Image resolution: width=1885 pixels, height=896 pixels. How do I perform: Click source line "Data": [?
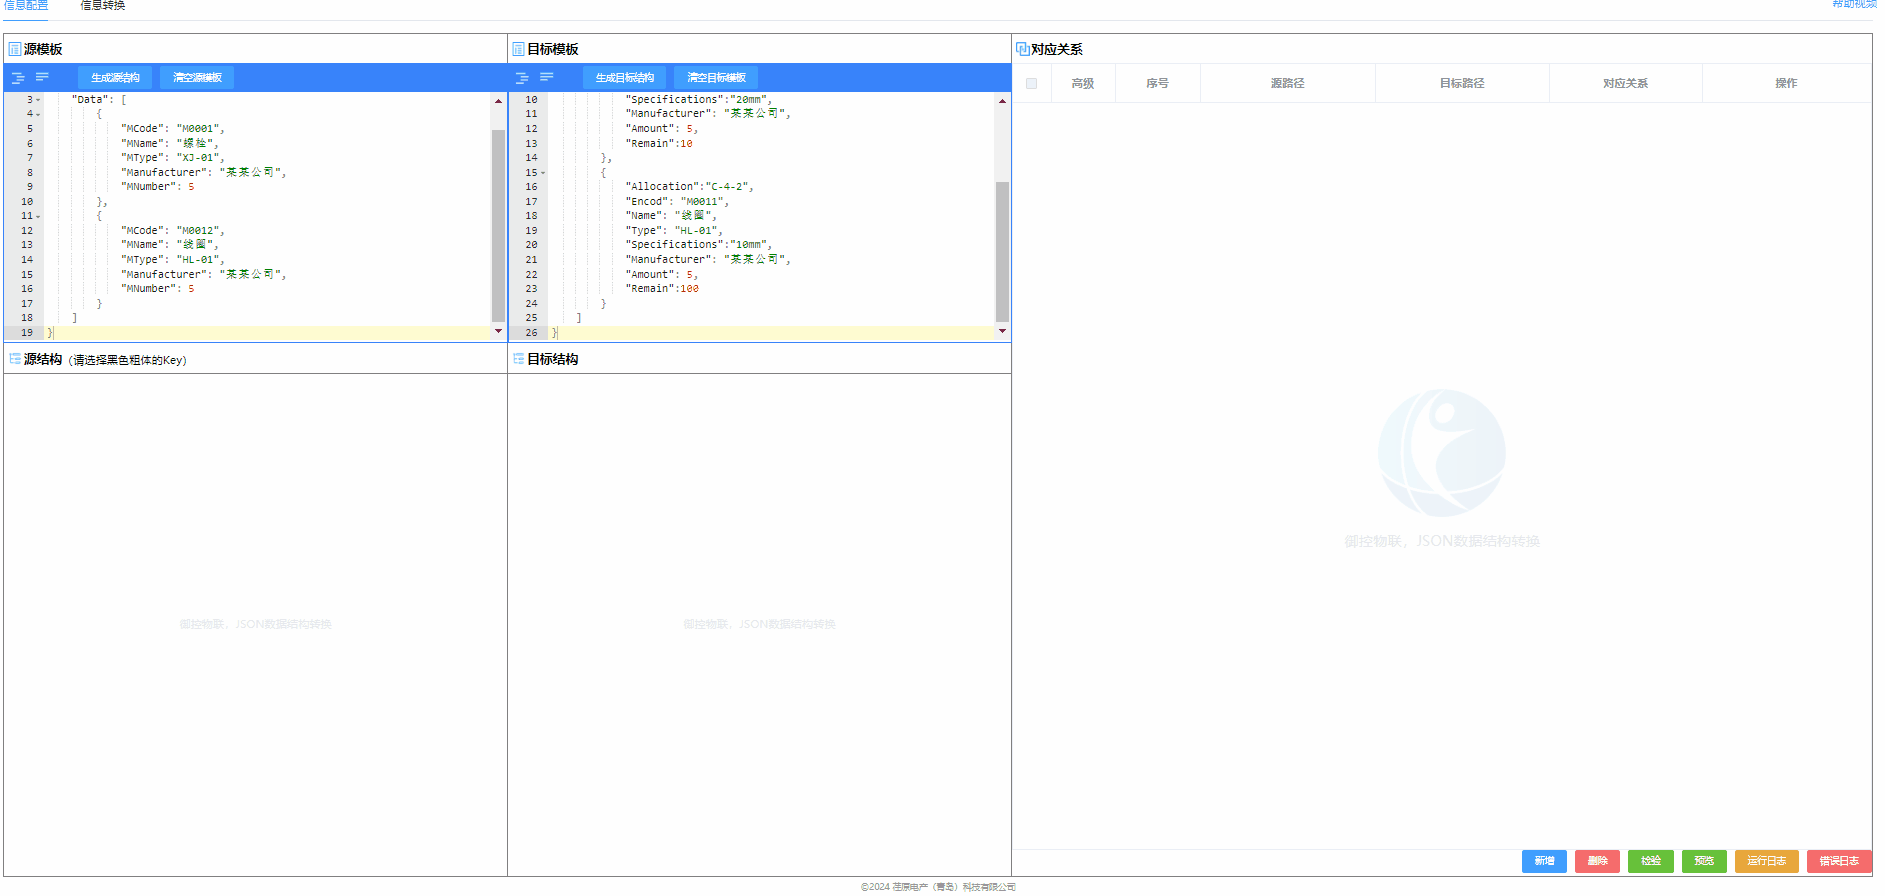[98, 100]
